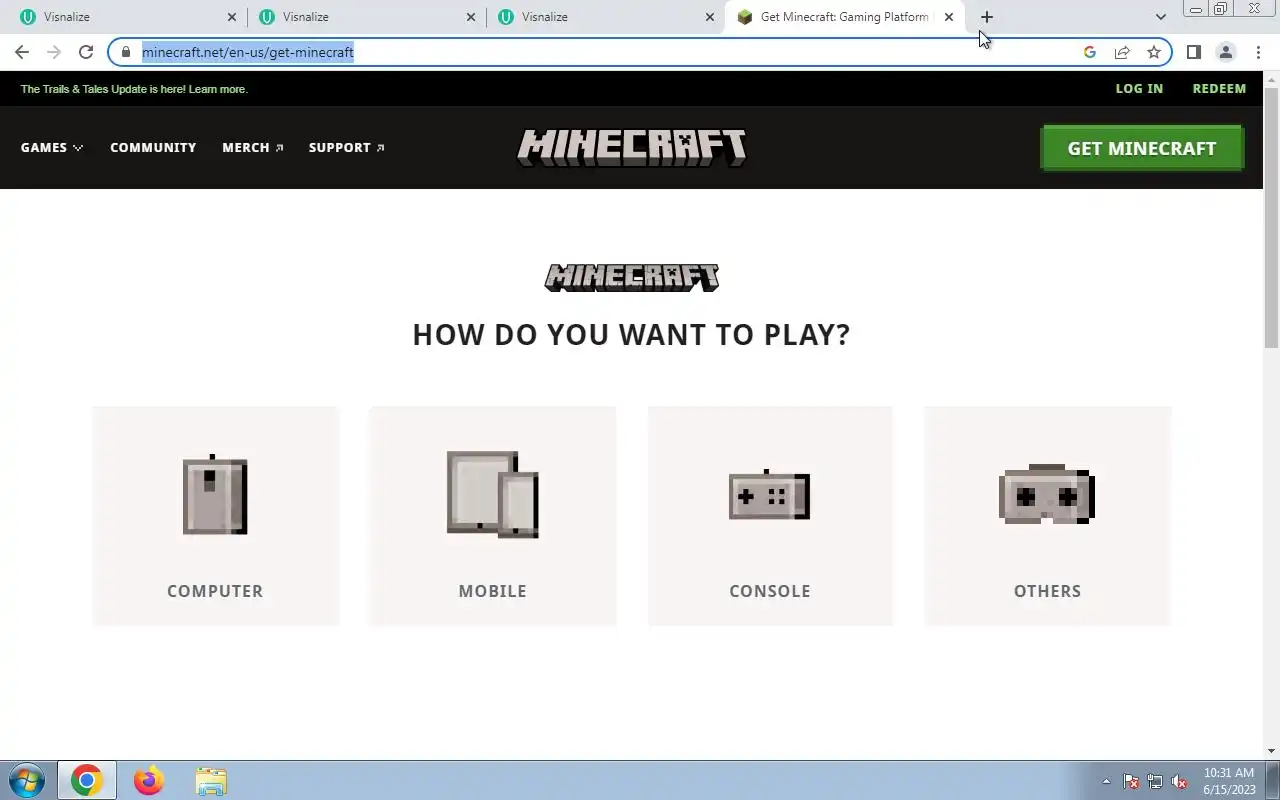Select the Others gamepad icon
Image resolution: width=1280 pixels, height=800 pixels.
pyautogui.click(x=1047, y=494)
